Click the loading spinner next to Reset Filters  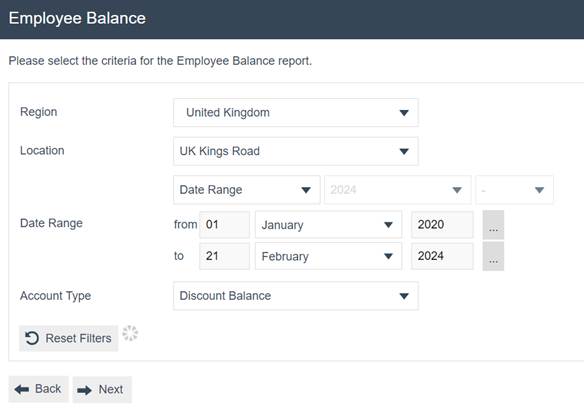[x=130, y=333]
